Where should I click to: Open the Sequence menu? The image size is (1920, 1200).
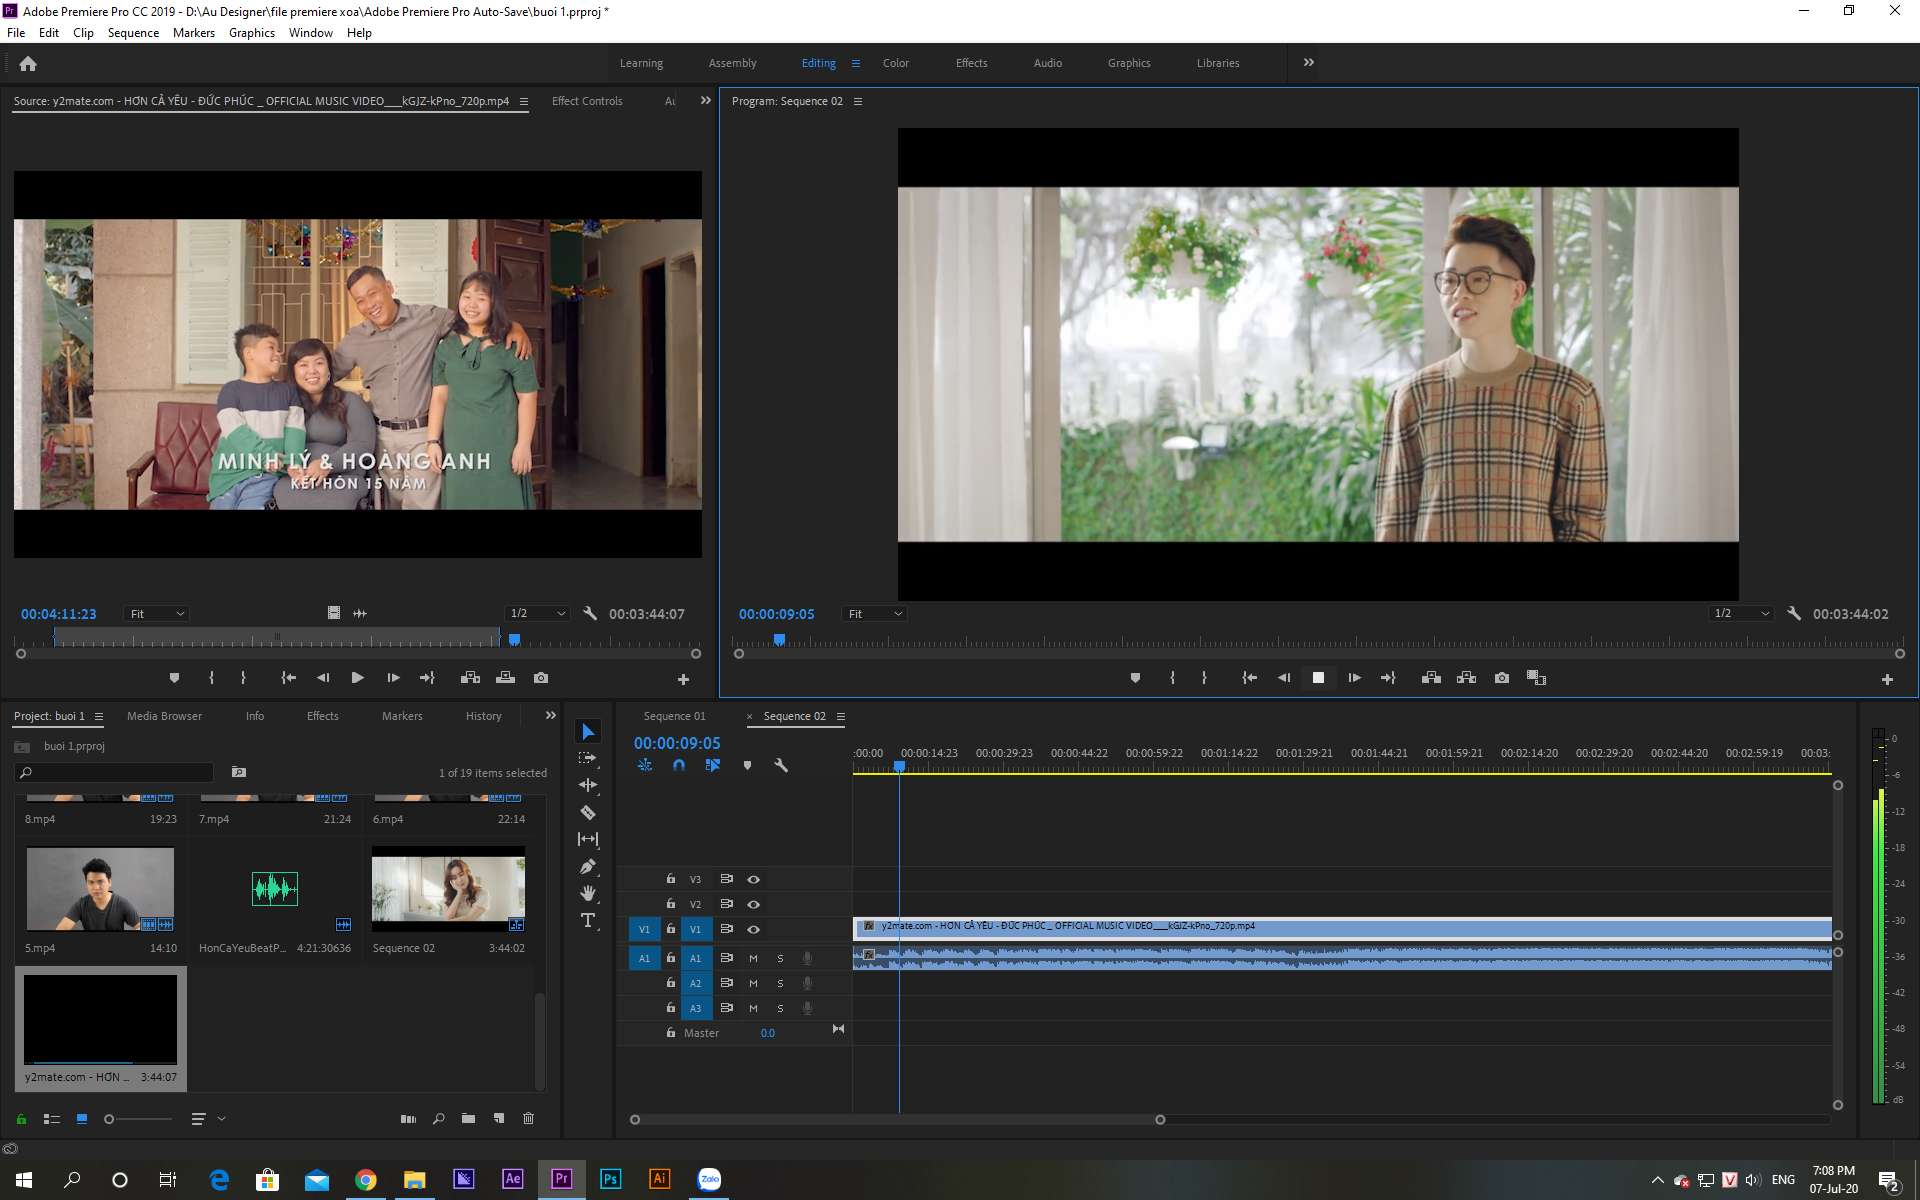tap(133, 33)
